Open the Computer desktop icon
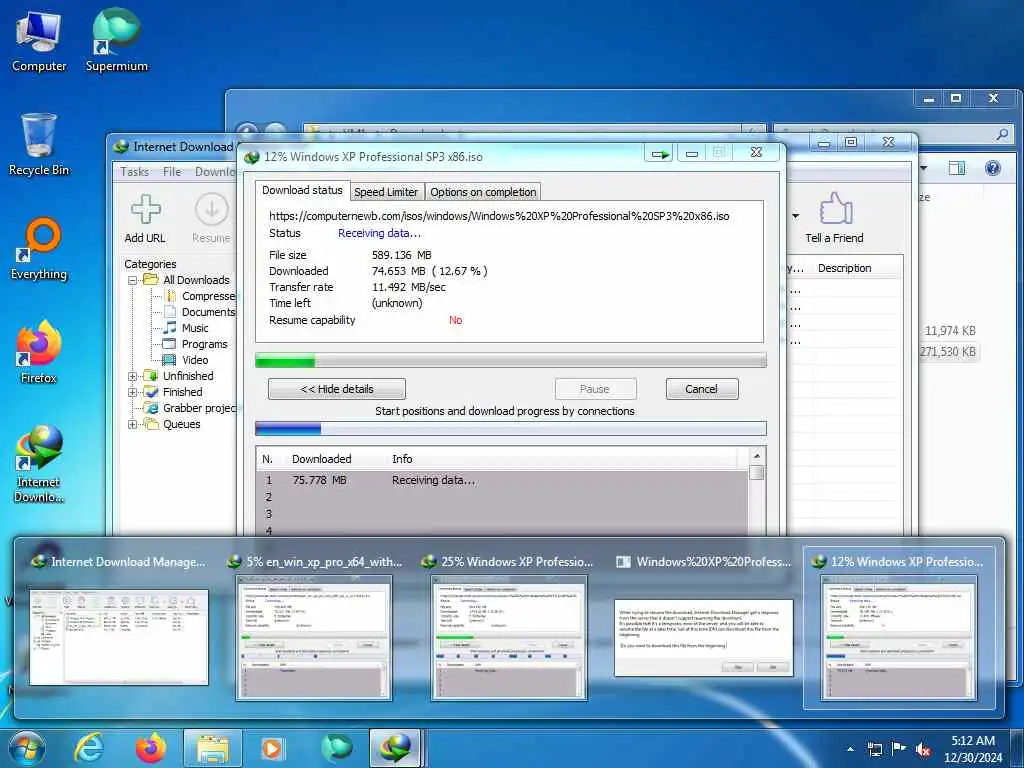 click(x=39, y=41)
